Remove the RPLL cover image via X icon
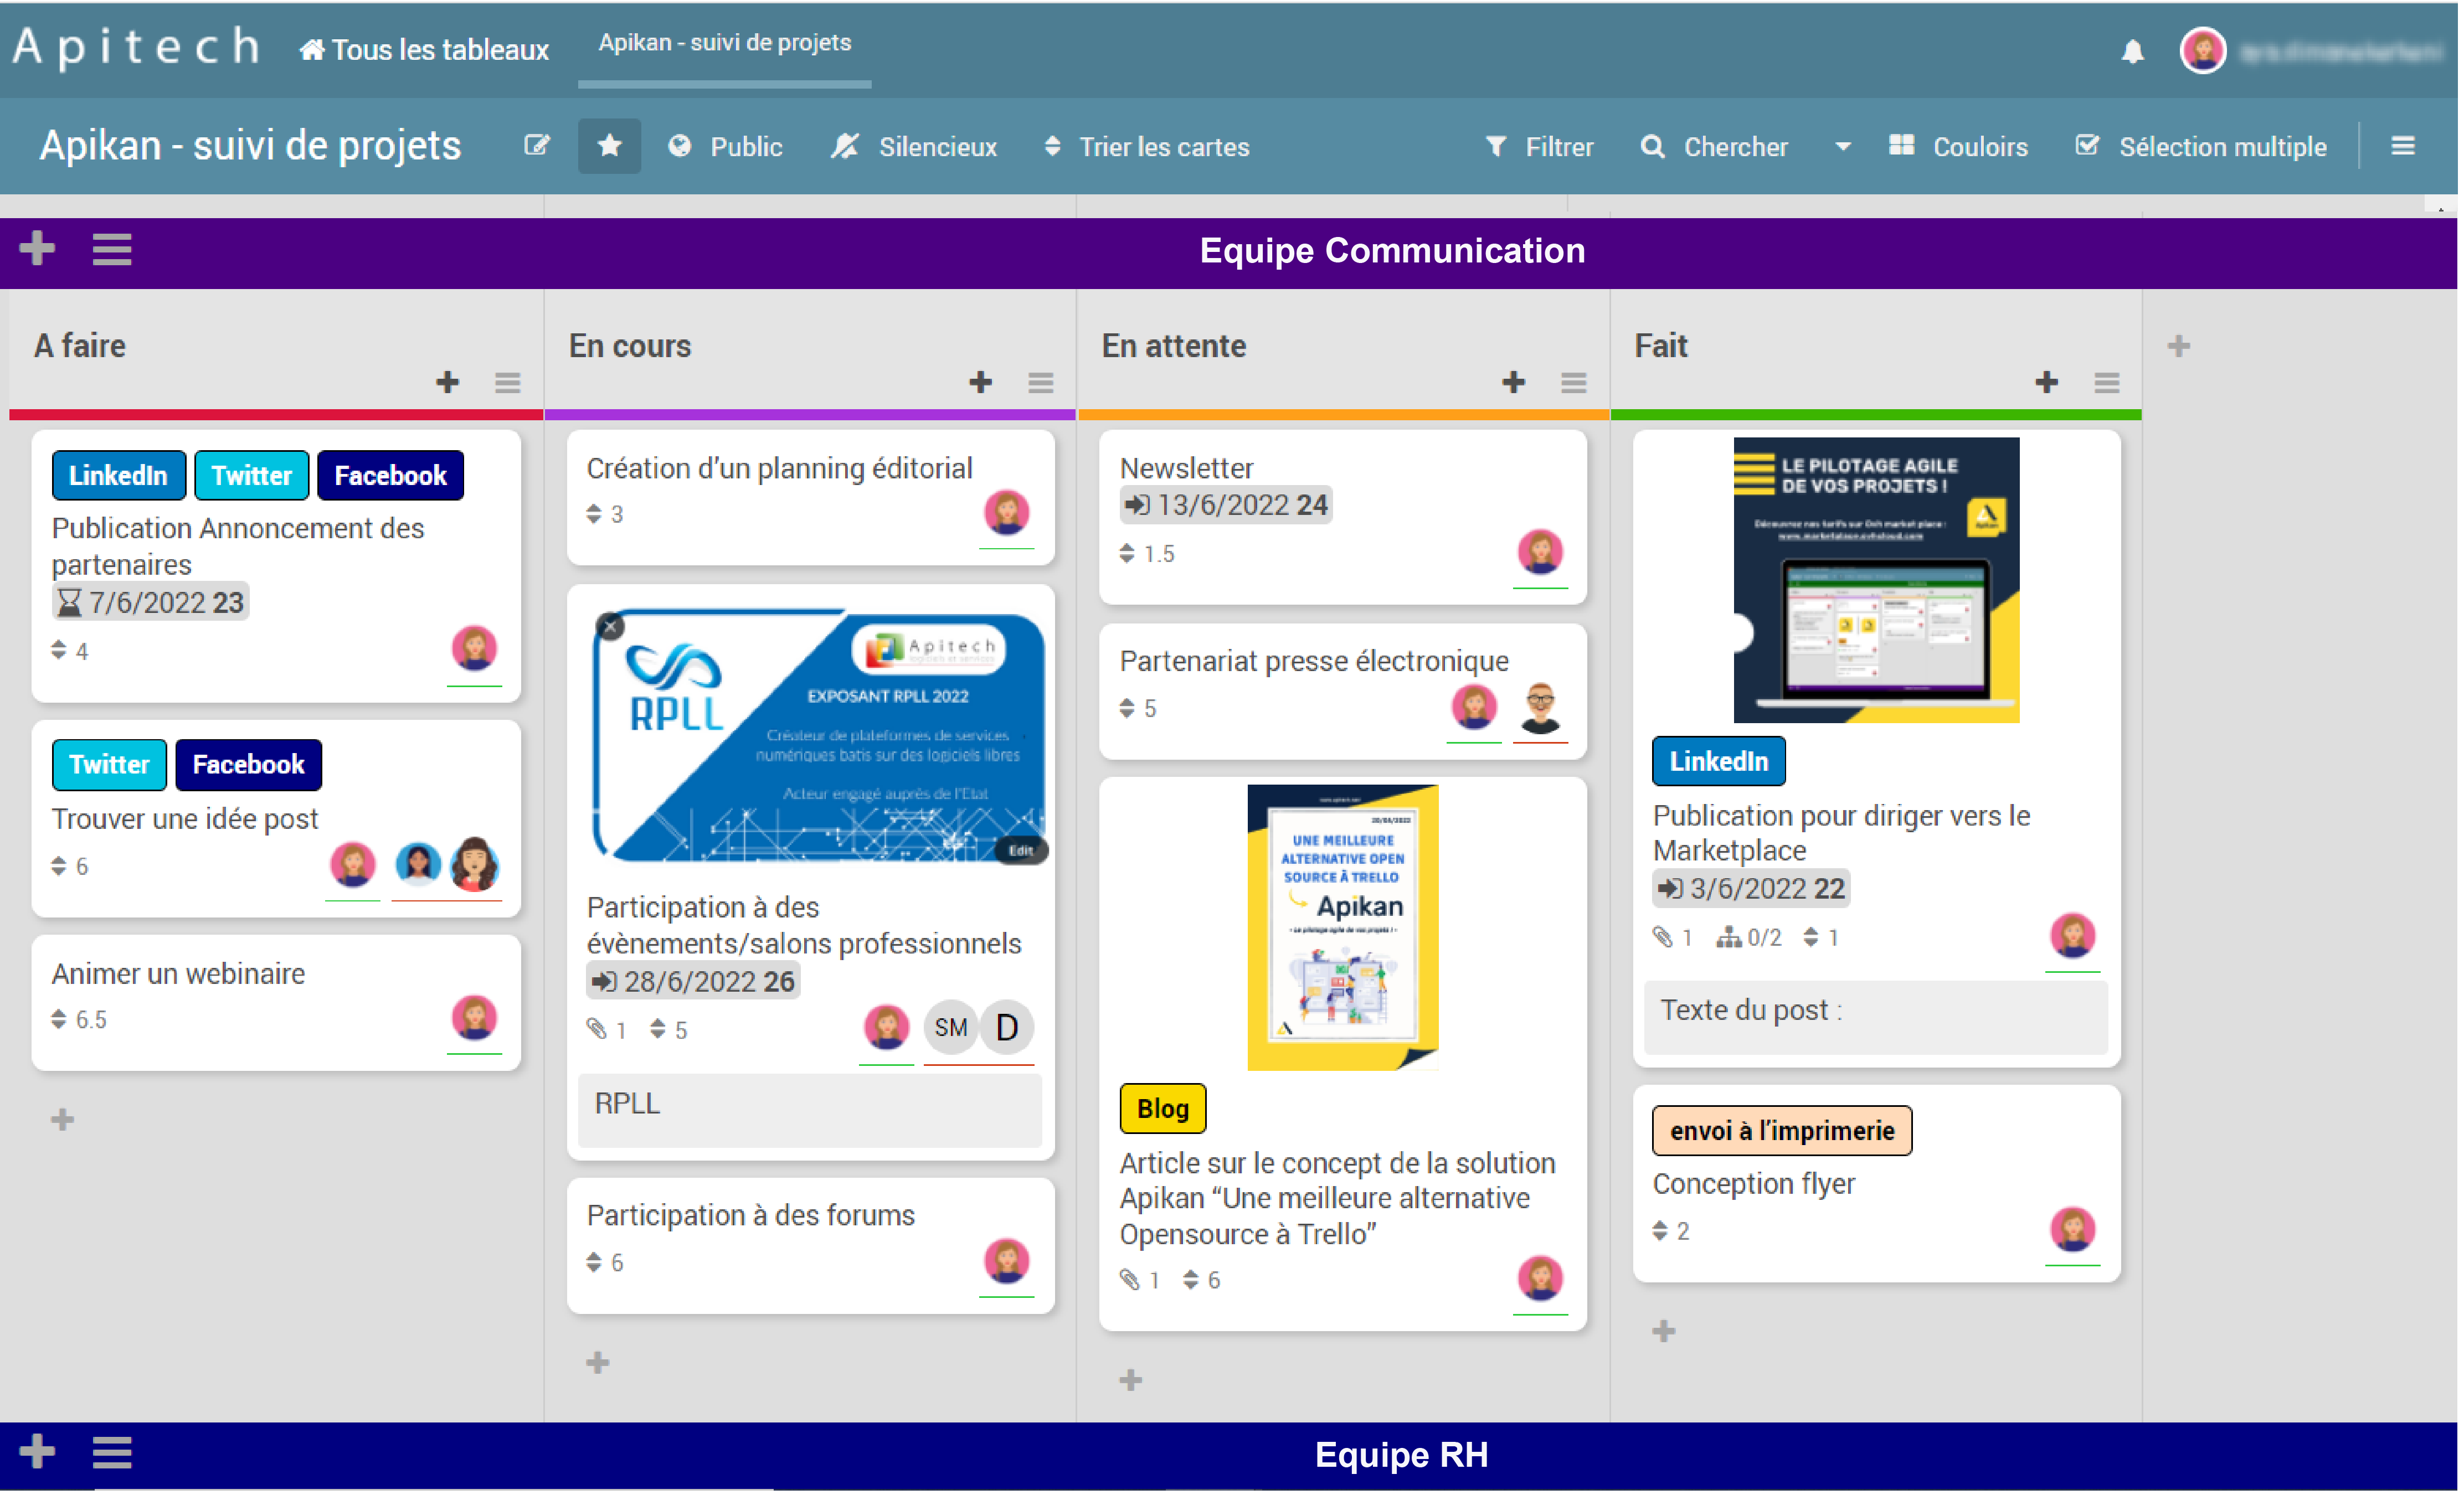The width and height of the screenshot is (2464, 1500). pyautogui.click(x=610, y=626)
